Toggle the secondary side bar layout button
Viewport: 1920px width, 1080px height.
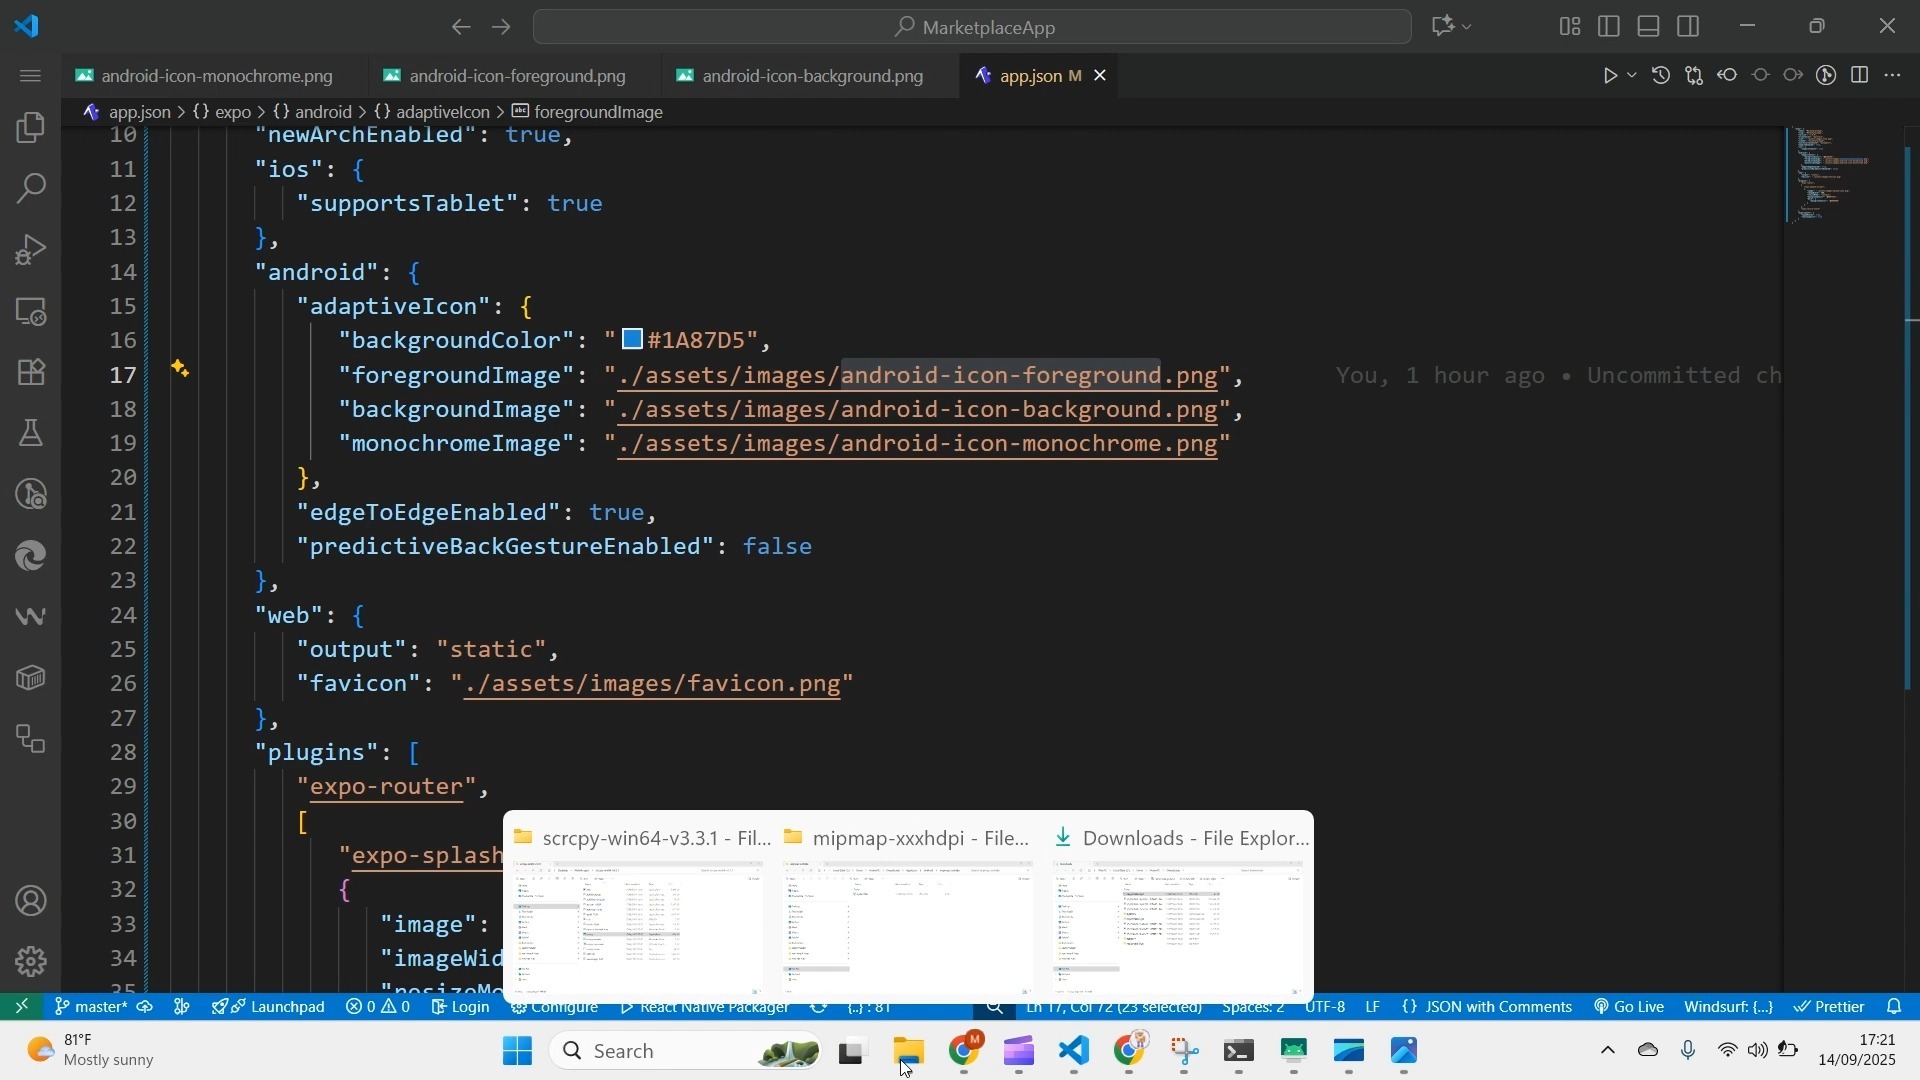[1689, 27]
